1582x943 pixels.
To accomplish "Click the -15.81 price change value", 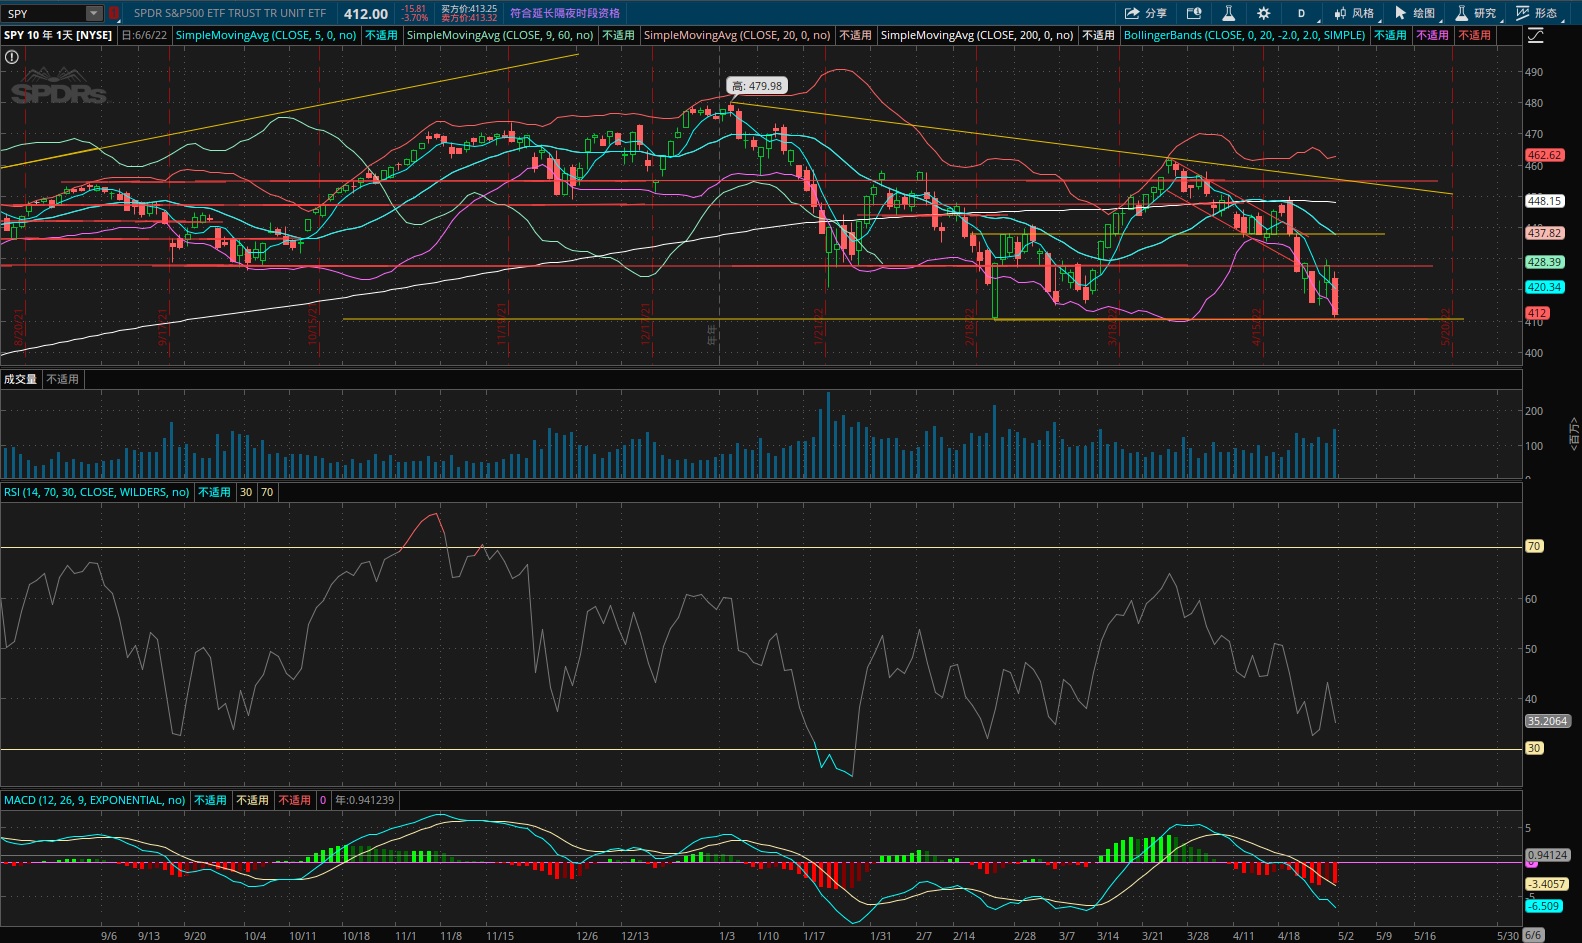I will click(x=415, y=9).
